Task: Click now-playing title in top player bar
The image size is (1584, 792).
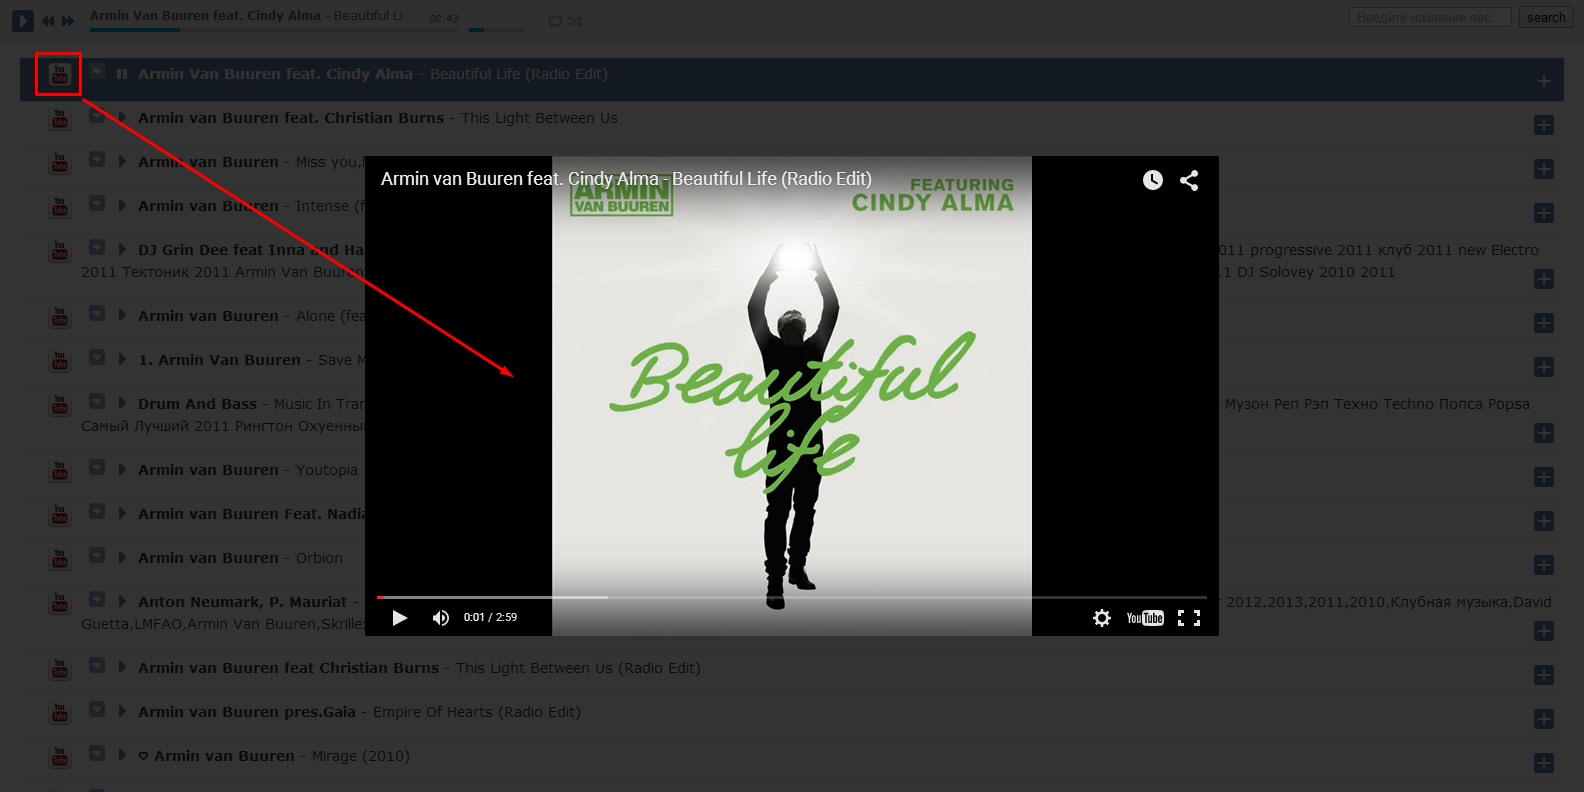Action: pyautogui.click(x=247, y=16)
